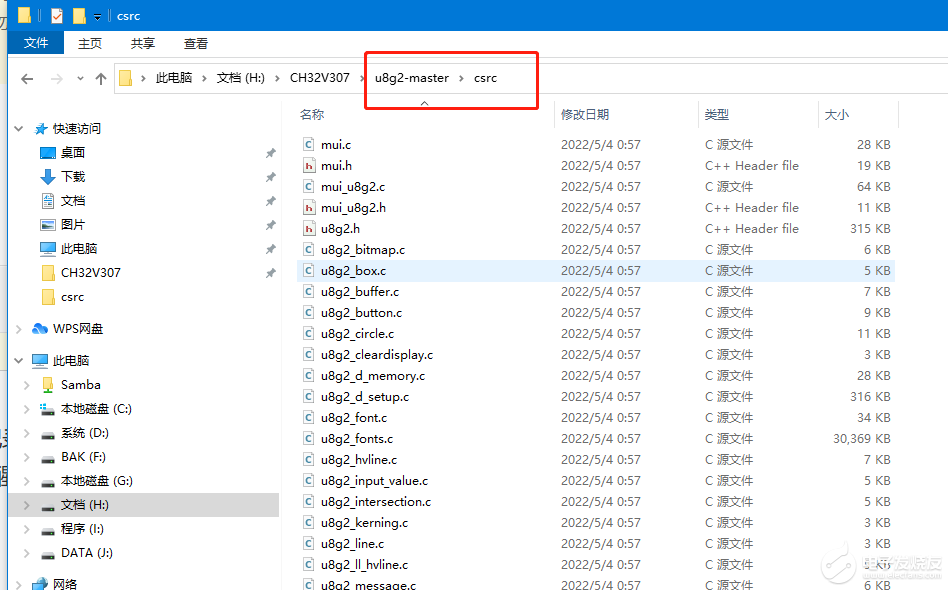Collapse the 快速访问 tree section
This screenshot has width=948, height=590.
(x=19, y=129)
